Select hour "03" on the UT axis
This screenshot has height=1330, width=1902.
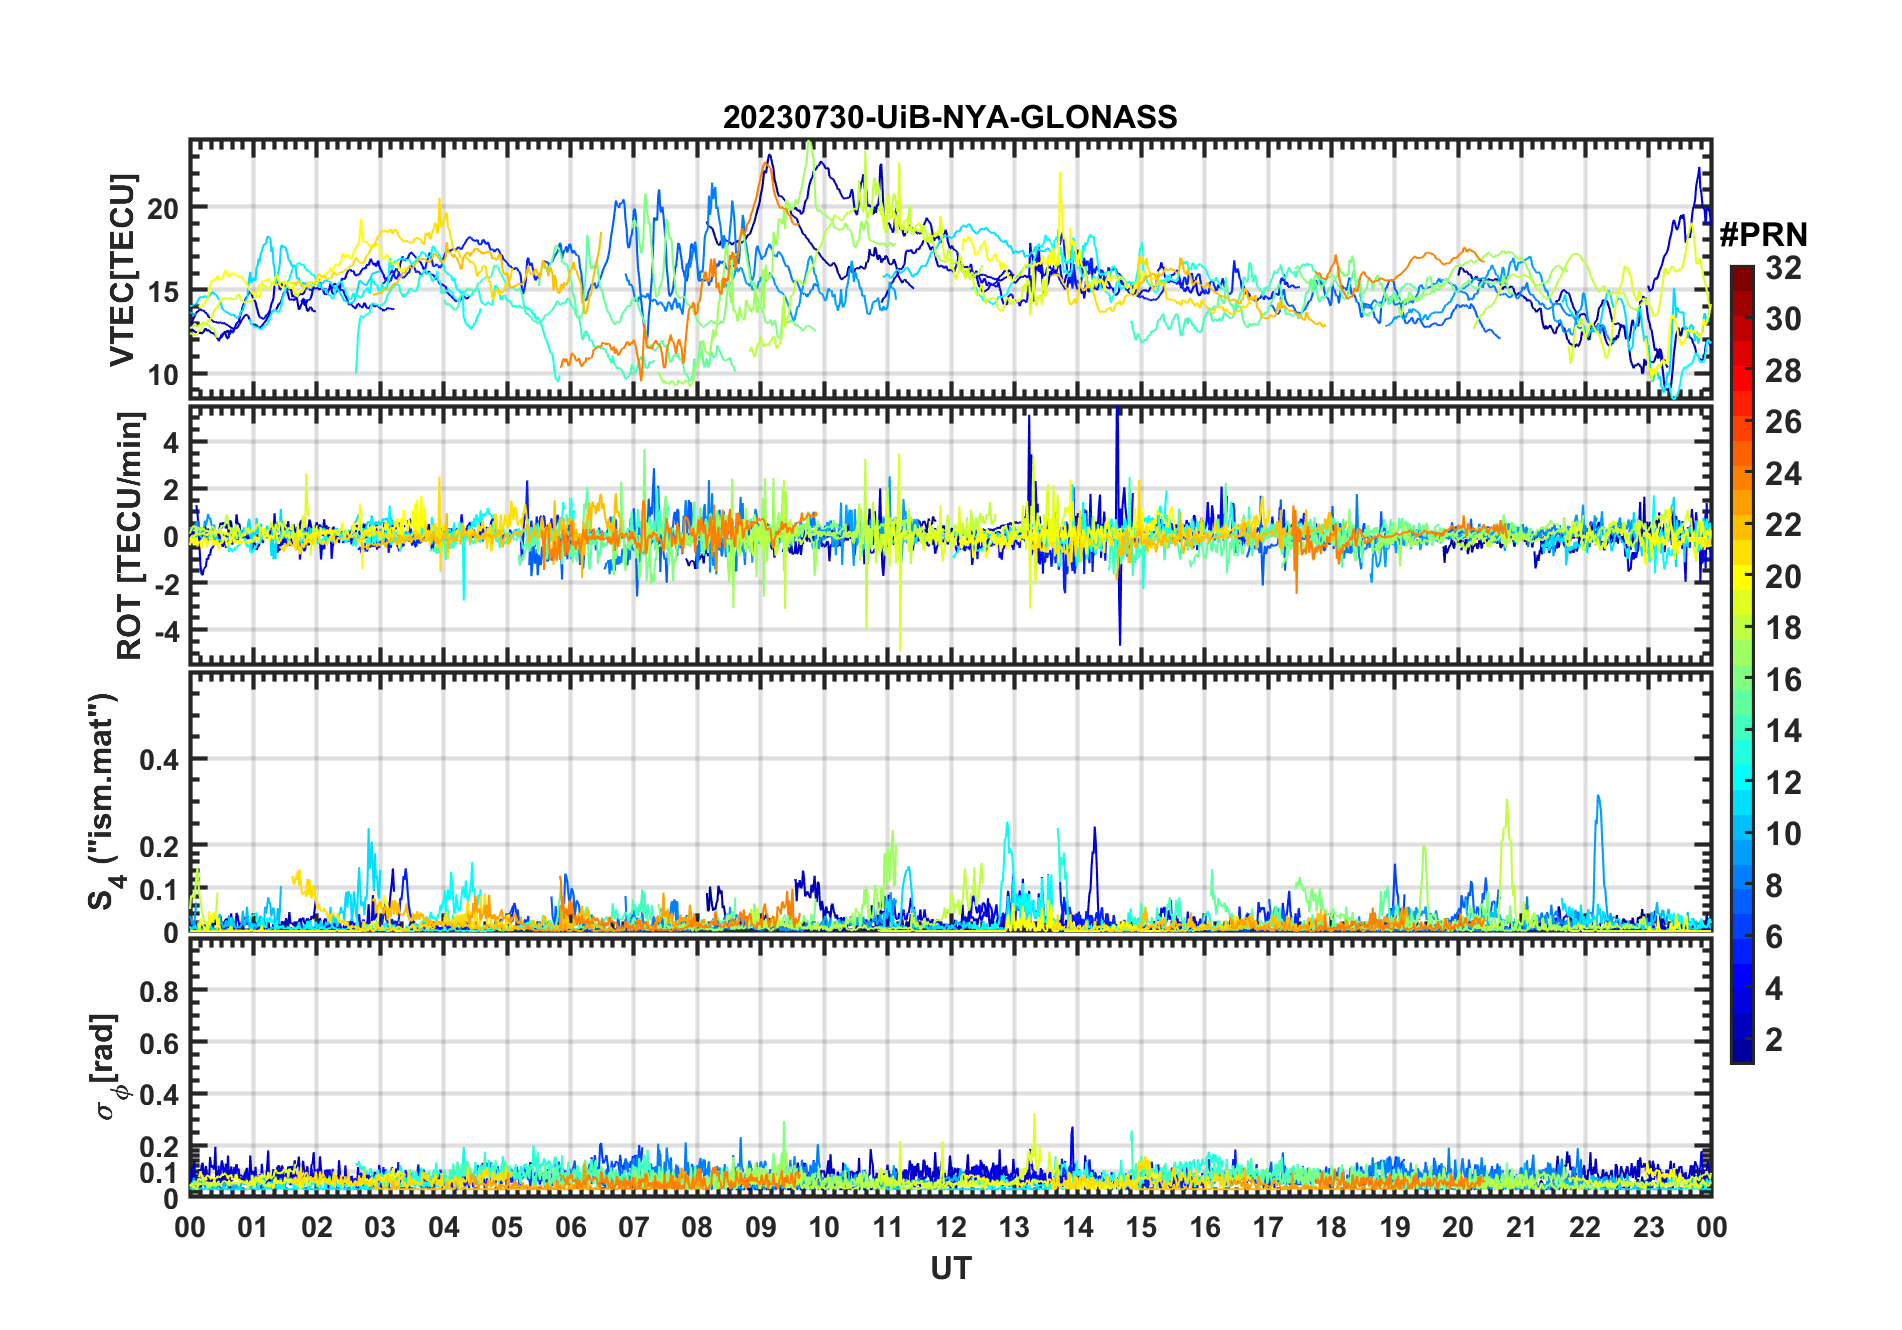(x=380, y=1227)
